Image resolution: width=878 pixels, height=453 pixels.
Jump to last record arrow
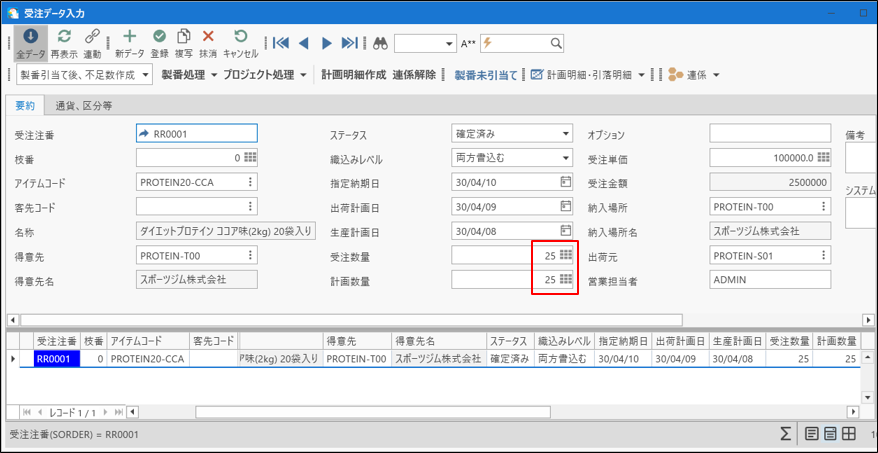pos(349,43)
